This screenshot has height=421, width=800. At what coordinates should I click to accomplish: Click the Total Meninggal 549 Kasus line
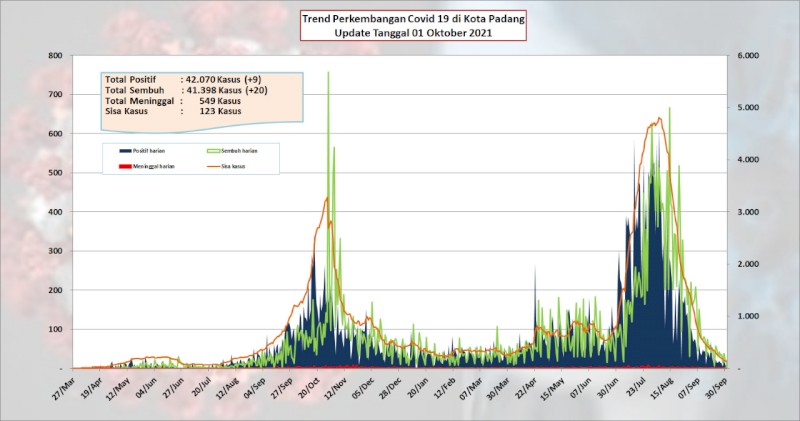pyautogui.click(x=173, y=101)
